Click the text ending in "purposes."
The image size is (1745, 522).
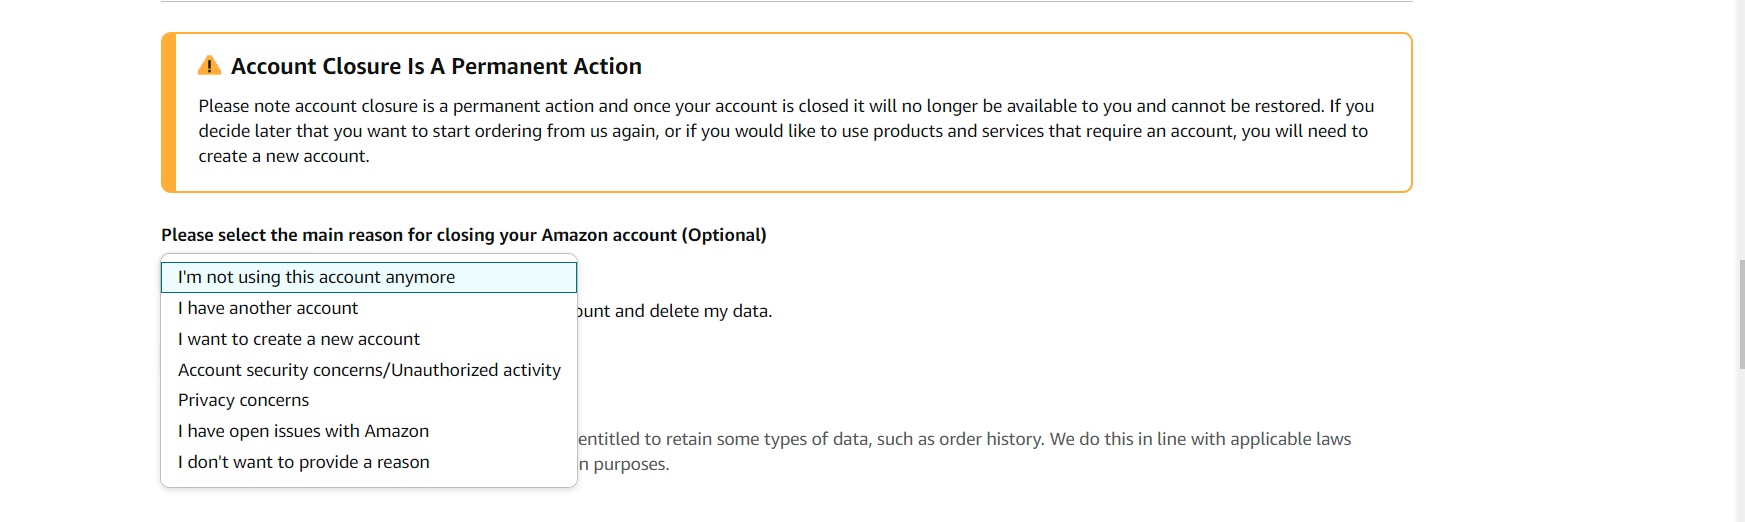tap(624, 464)
